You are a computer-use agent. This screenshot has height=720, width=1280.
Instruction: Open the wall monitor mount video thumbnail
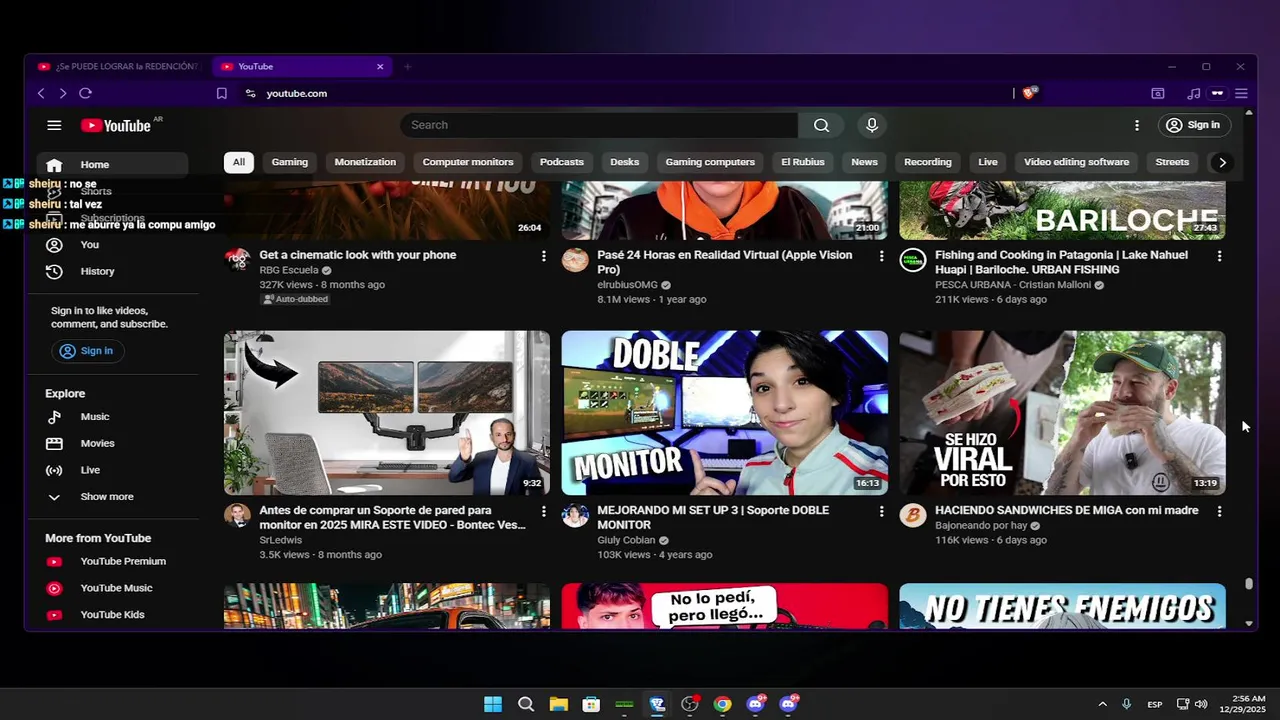tap(387, 413)
